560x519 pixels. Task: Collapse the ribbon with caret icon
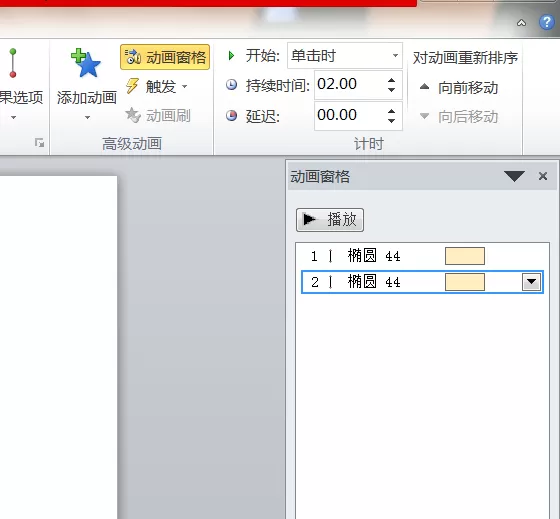coord(521,23)
